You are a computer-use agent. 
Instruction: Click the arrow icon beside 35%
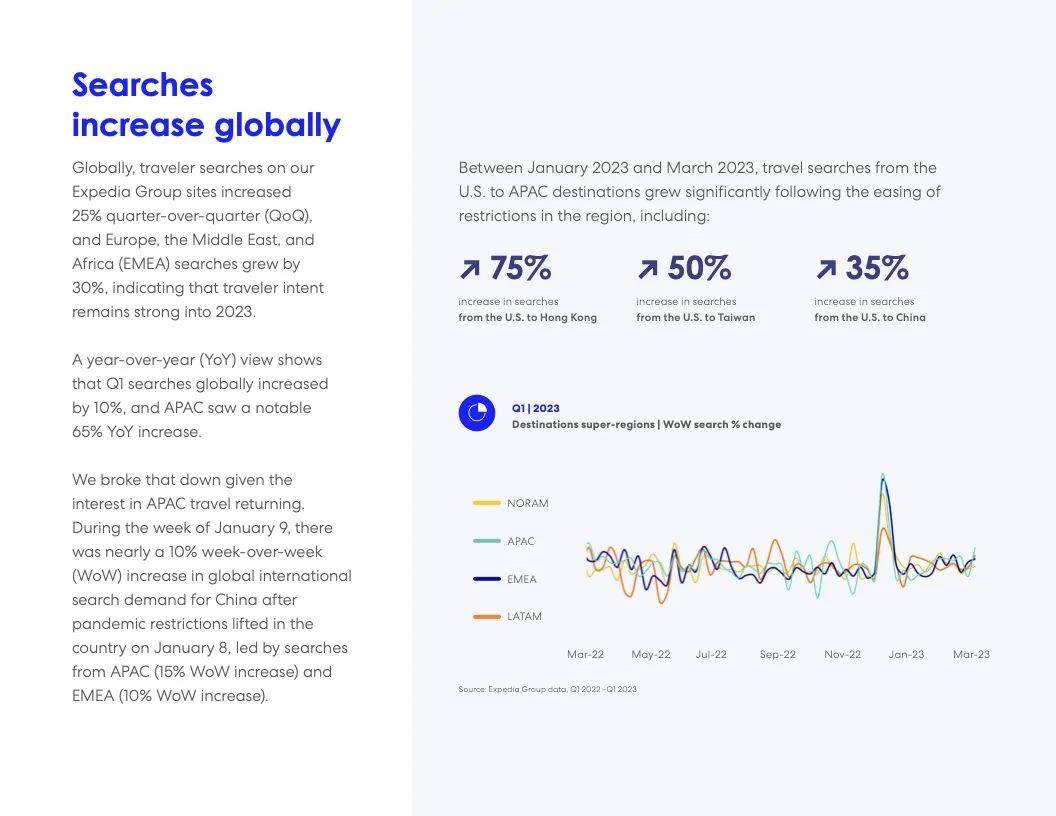(x=826, y=269)
